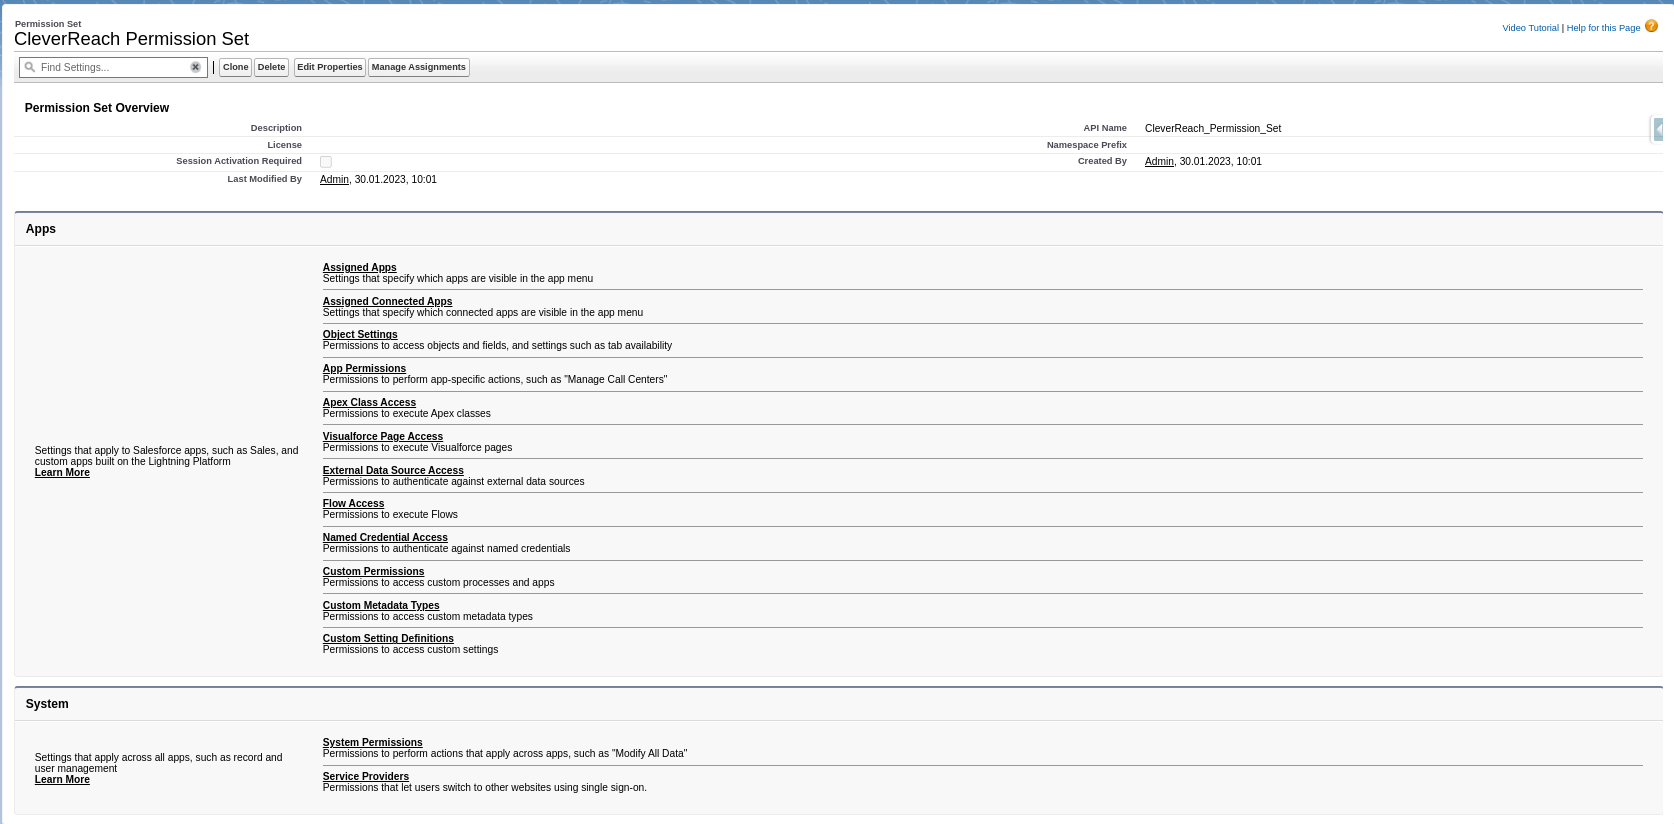Open Assigned Connected Apps settings
The width and height of the screenshot is (1674, 824).
pos(388,302)
